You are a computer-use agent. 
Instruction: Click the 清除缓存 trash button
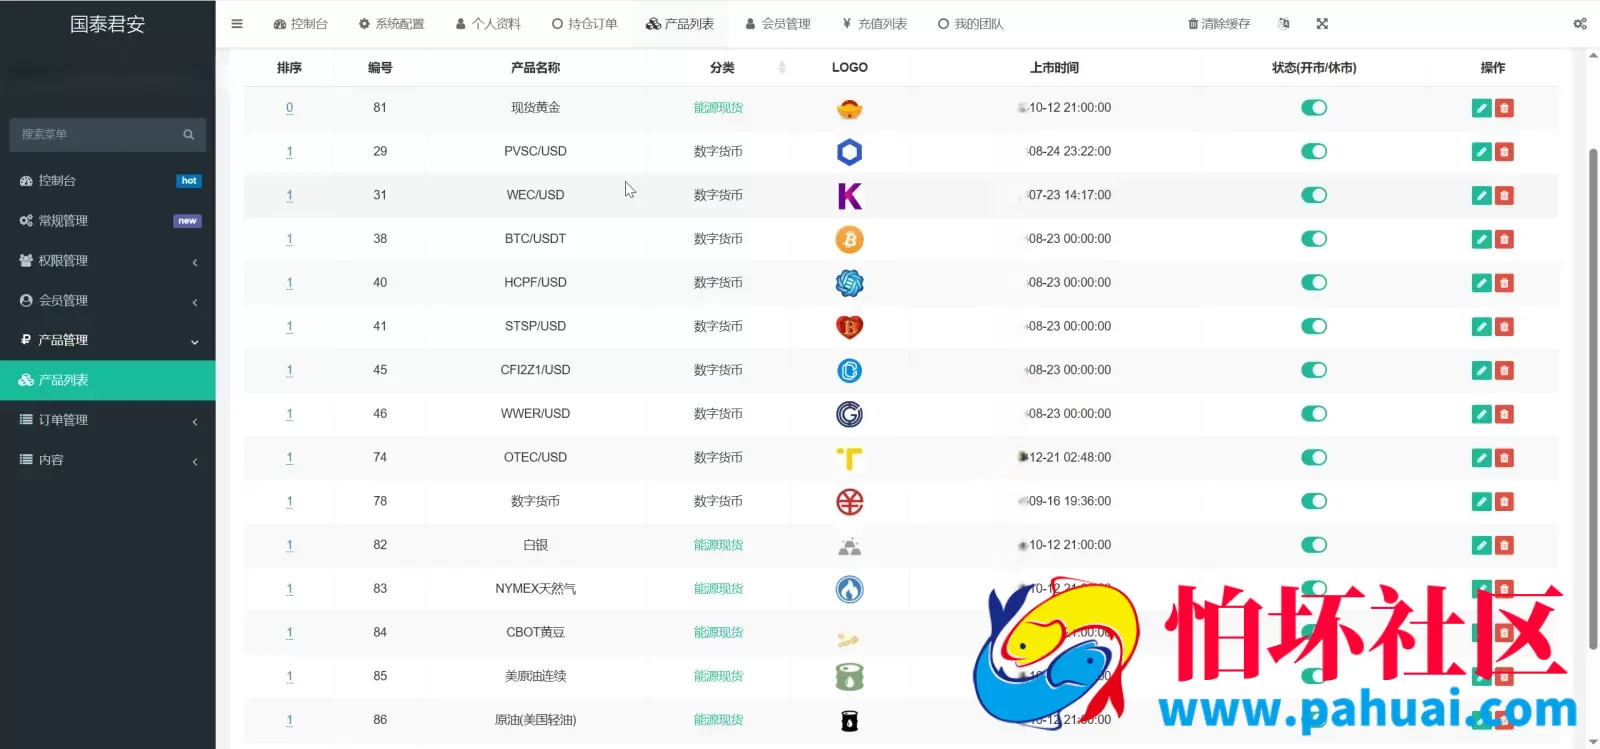(1219, 24)
